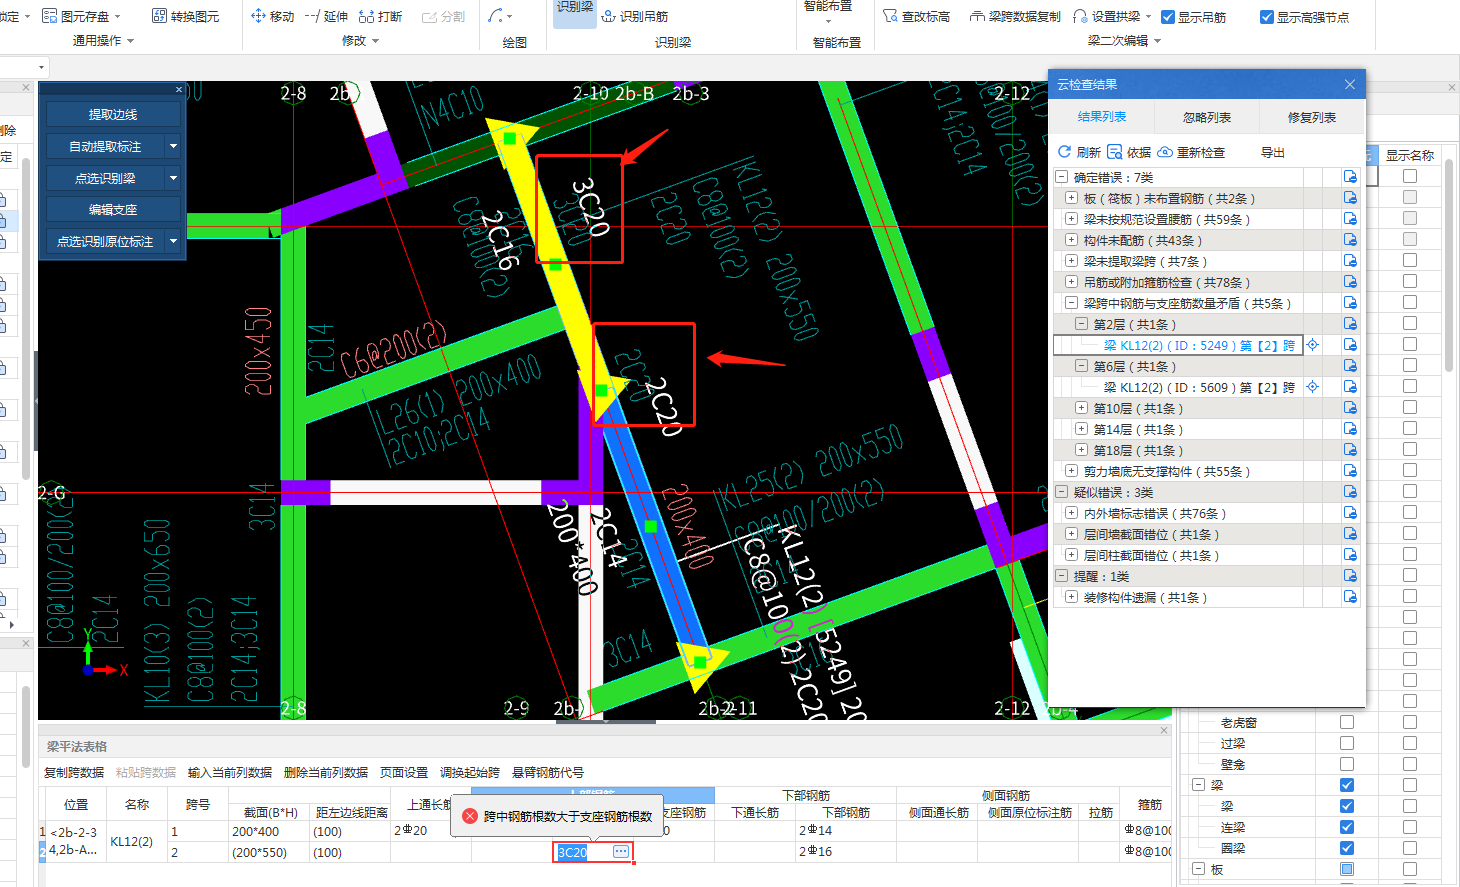Click the 移动 (move) tool icon

(258, 16)
